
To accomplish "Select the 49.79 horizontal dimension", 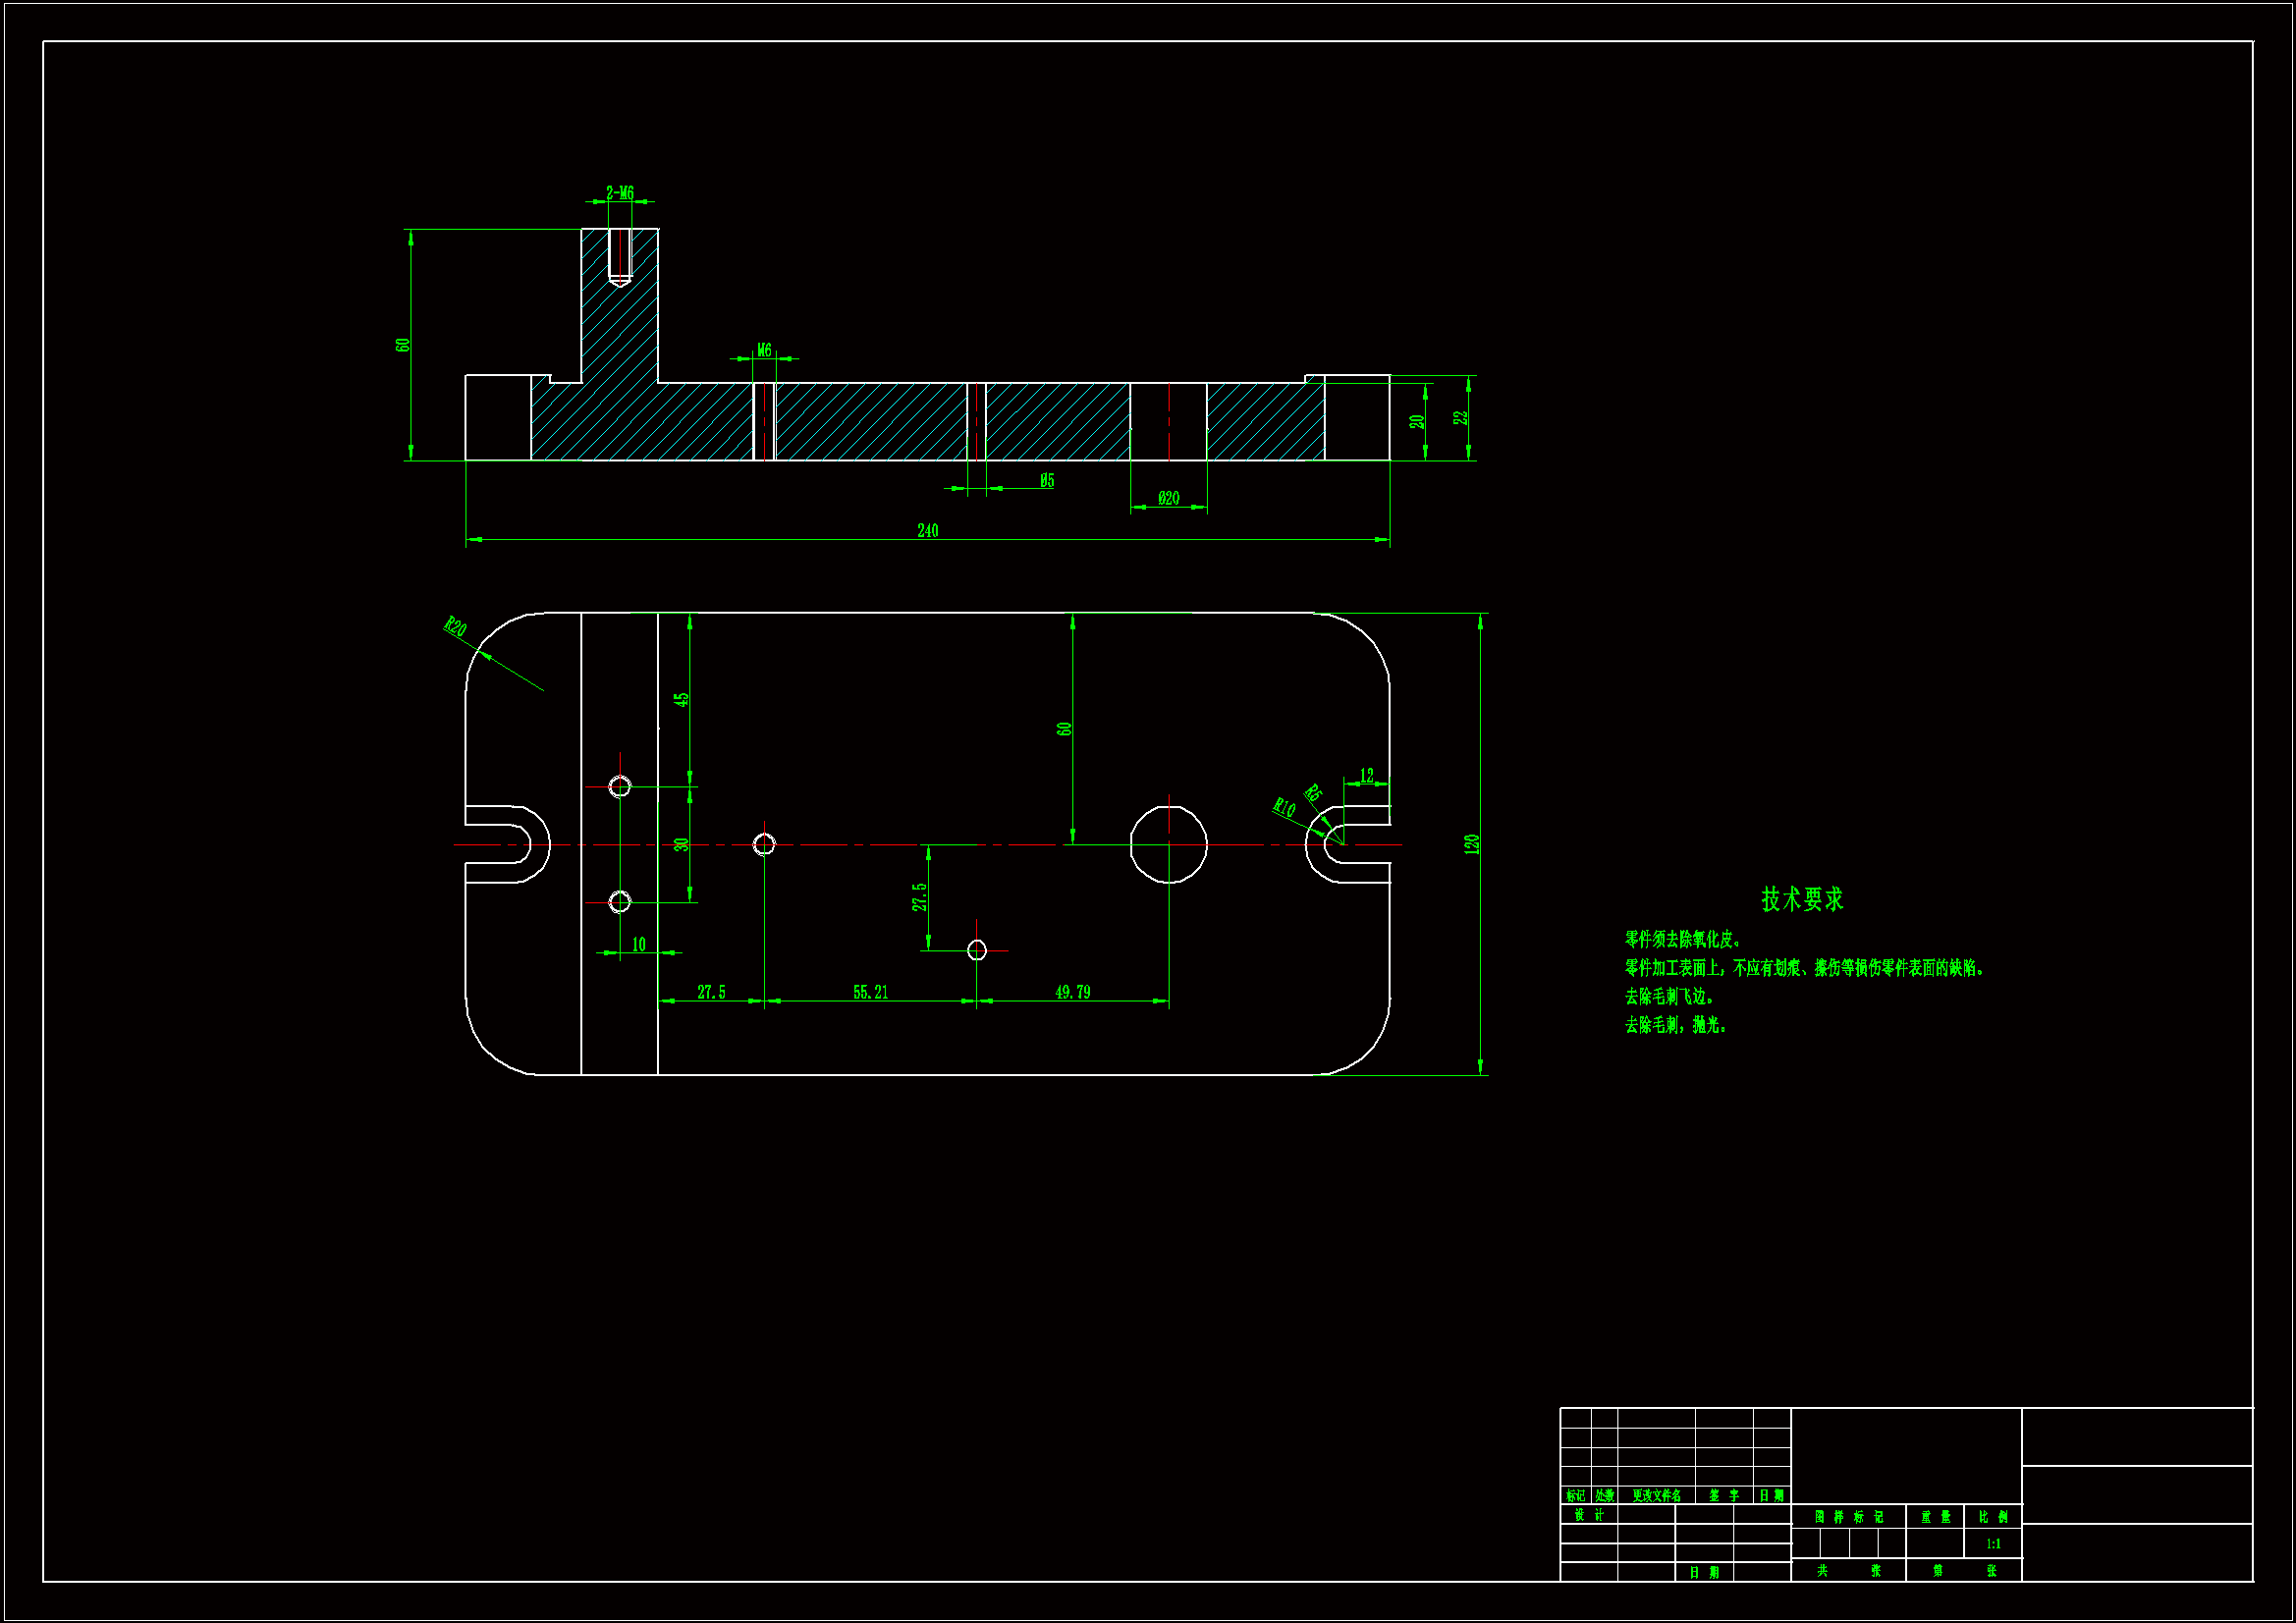I will [1072, 992].
